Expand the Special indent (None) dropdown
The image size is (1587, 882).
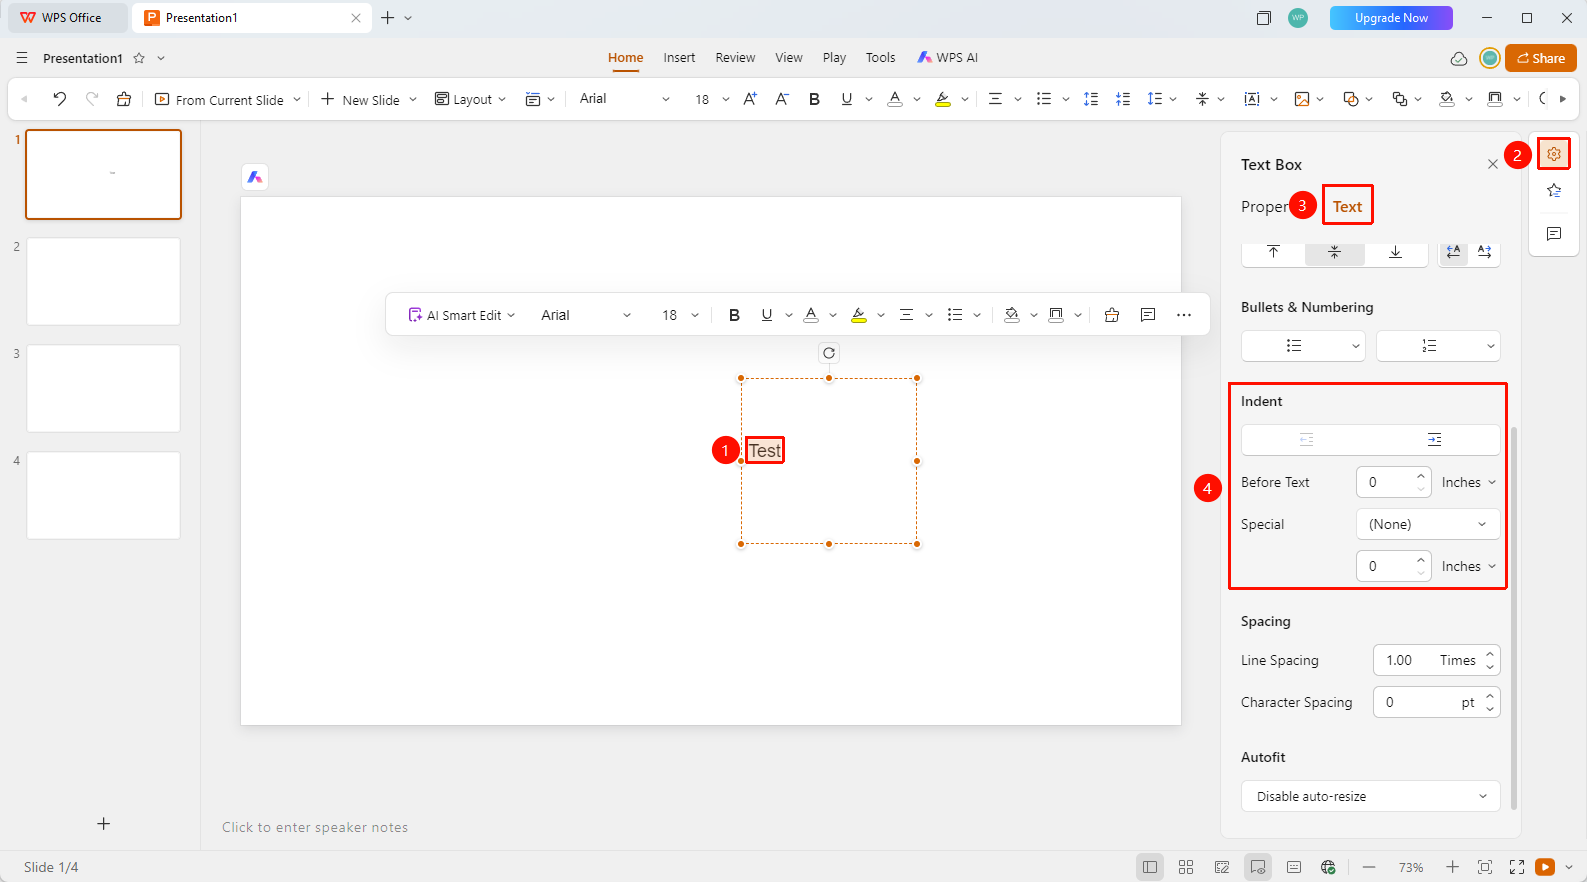(x=1428, y=524)
